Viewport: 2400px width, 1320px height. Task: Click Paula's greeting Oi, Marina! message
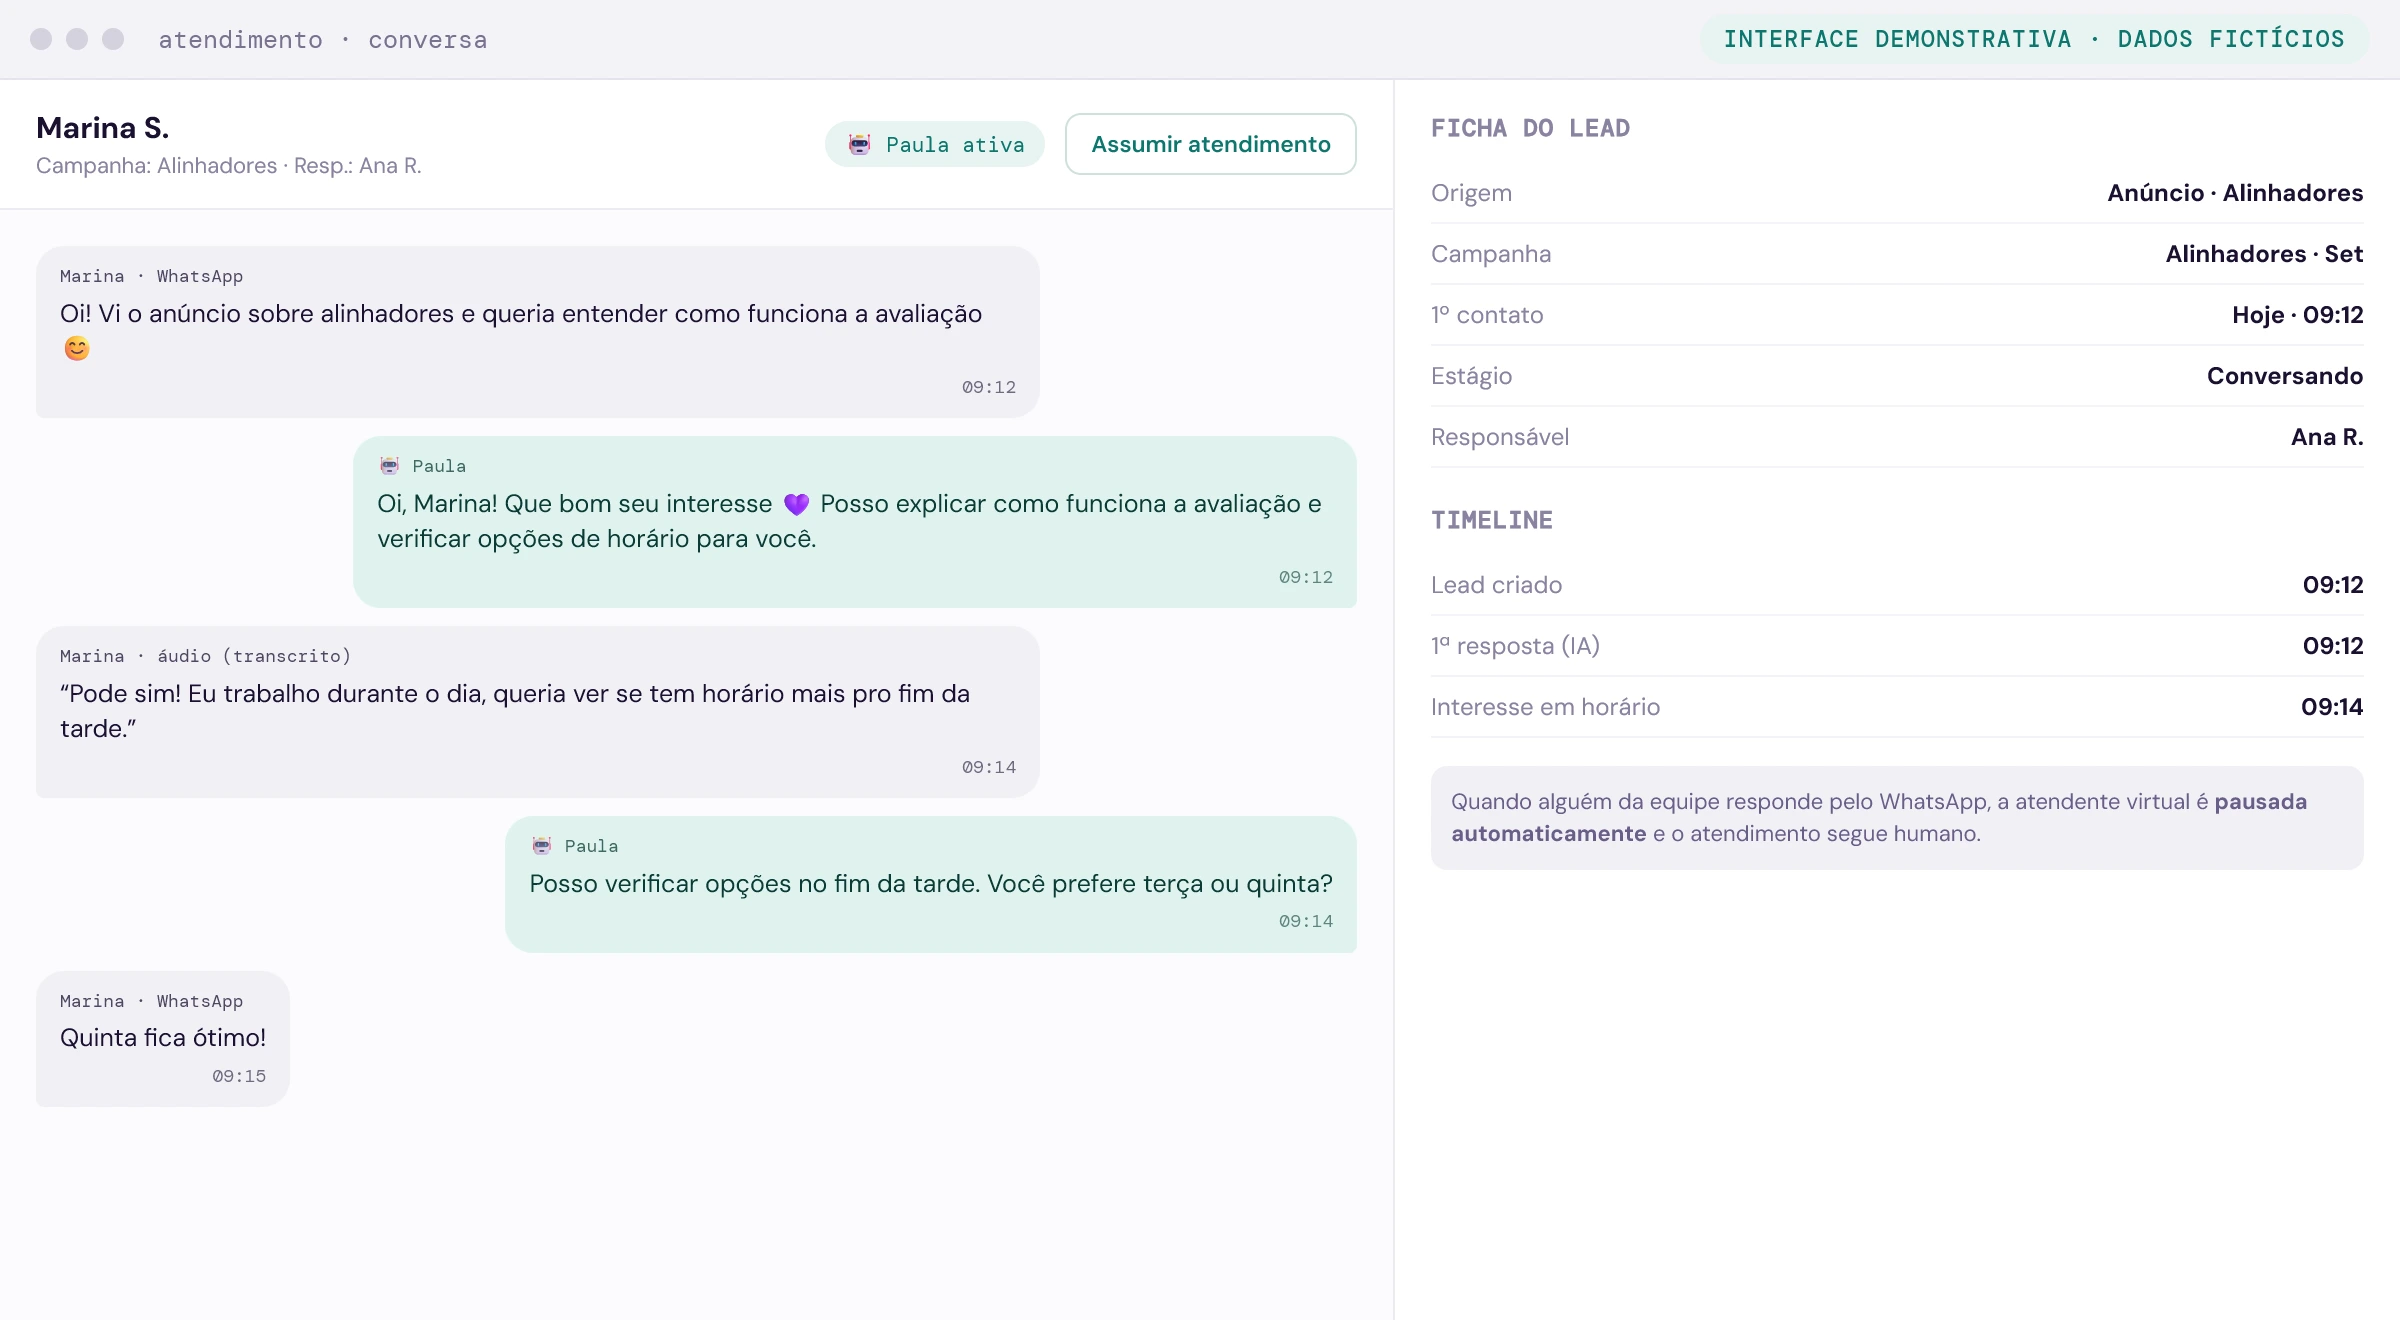[x=855, y=522]
